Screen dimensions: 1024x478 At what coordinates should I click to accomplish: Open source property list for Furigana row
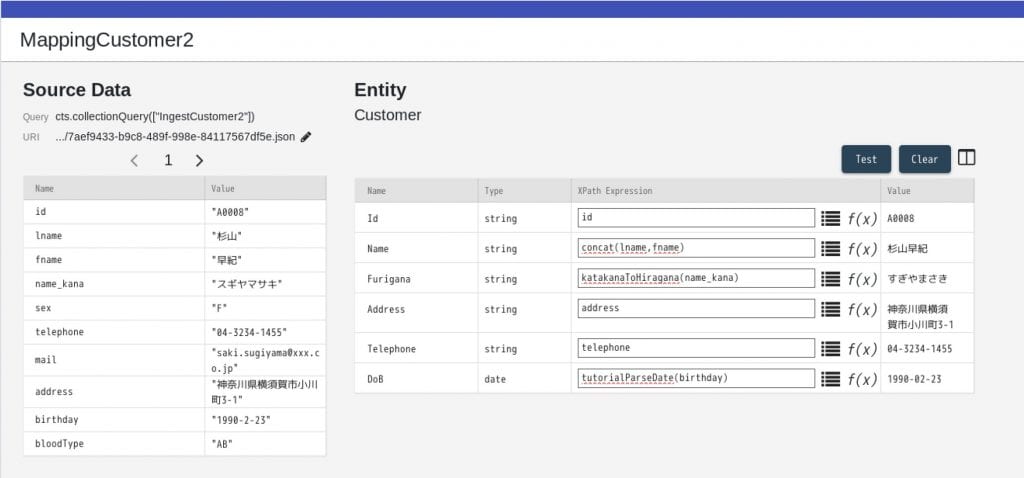pos(830,279)
